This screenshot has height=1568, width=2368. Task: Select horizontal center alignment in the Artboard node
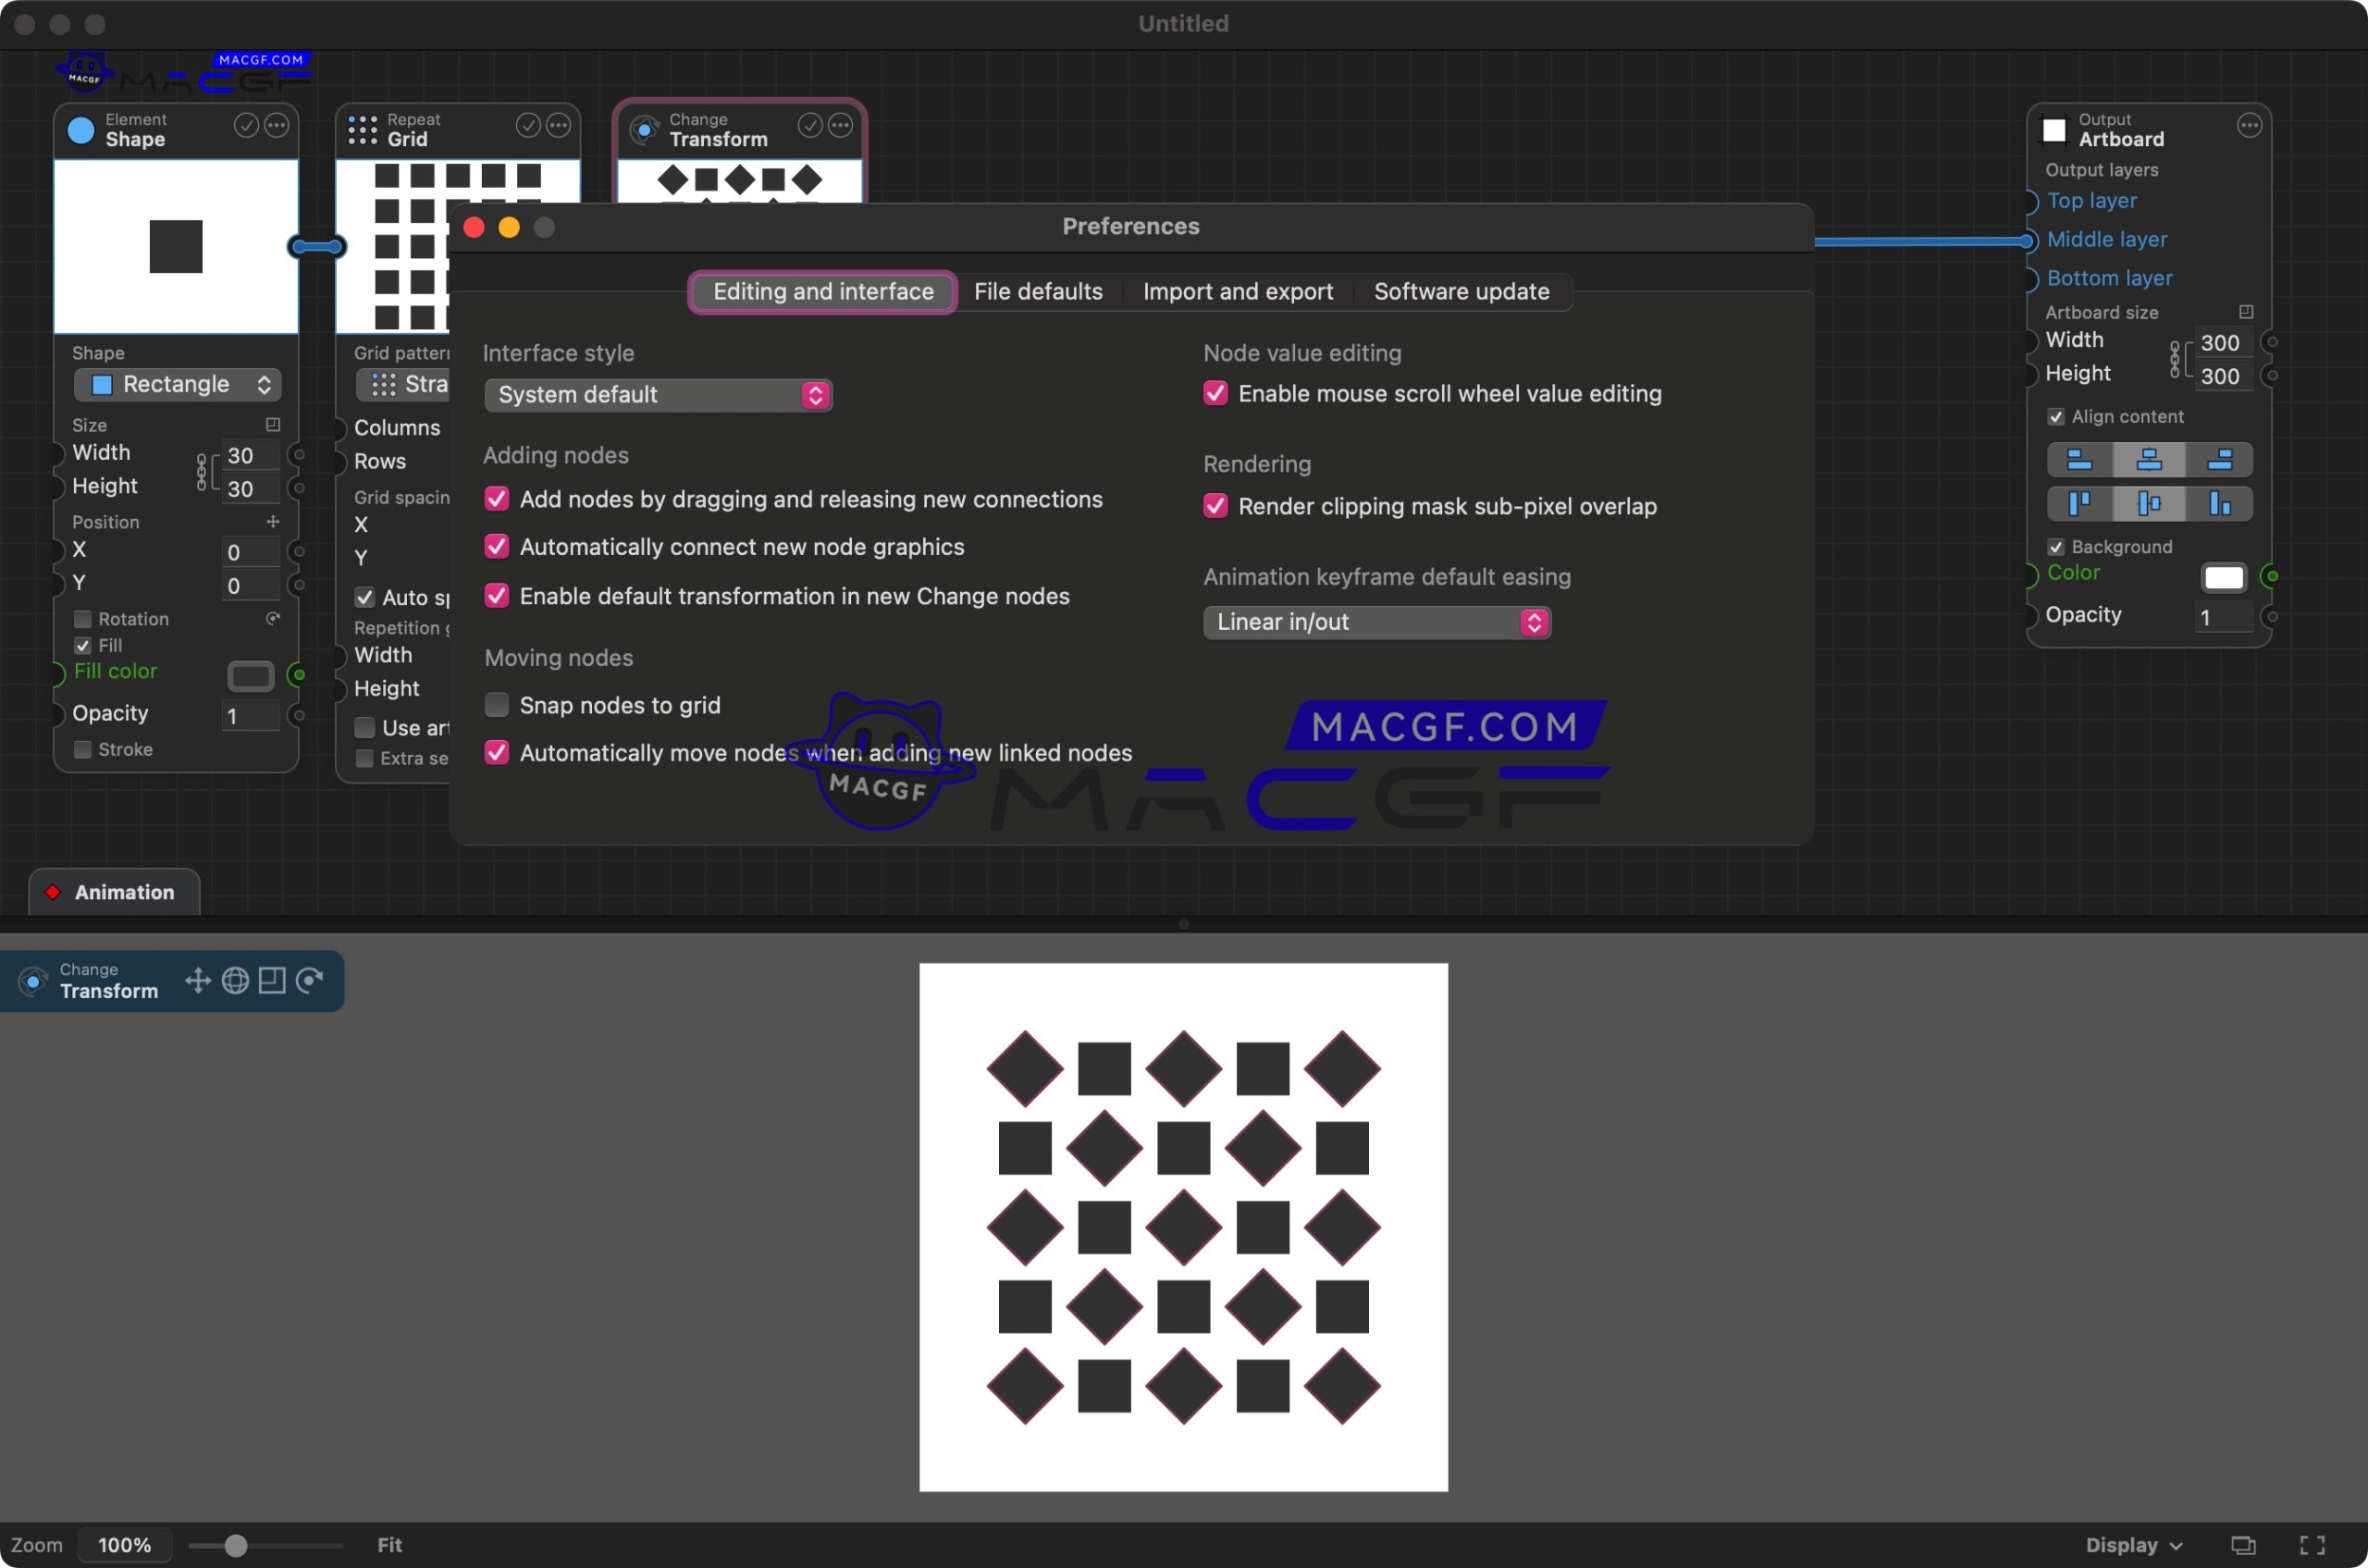(x=2149, y=460)
